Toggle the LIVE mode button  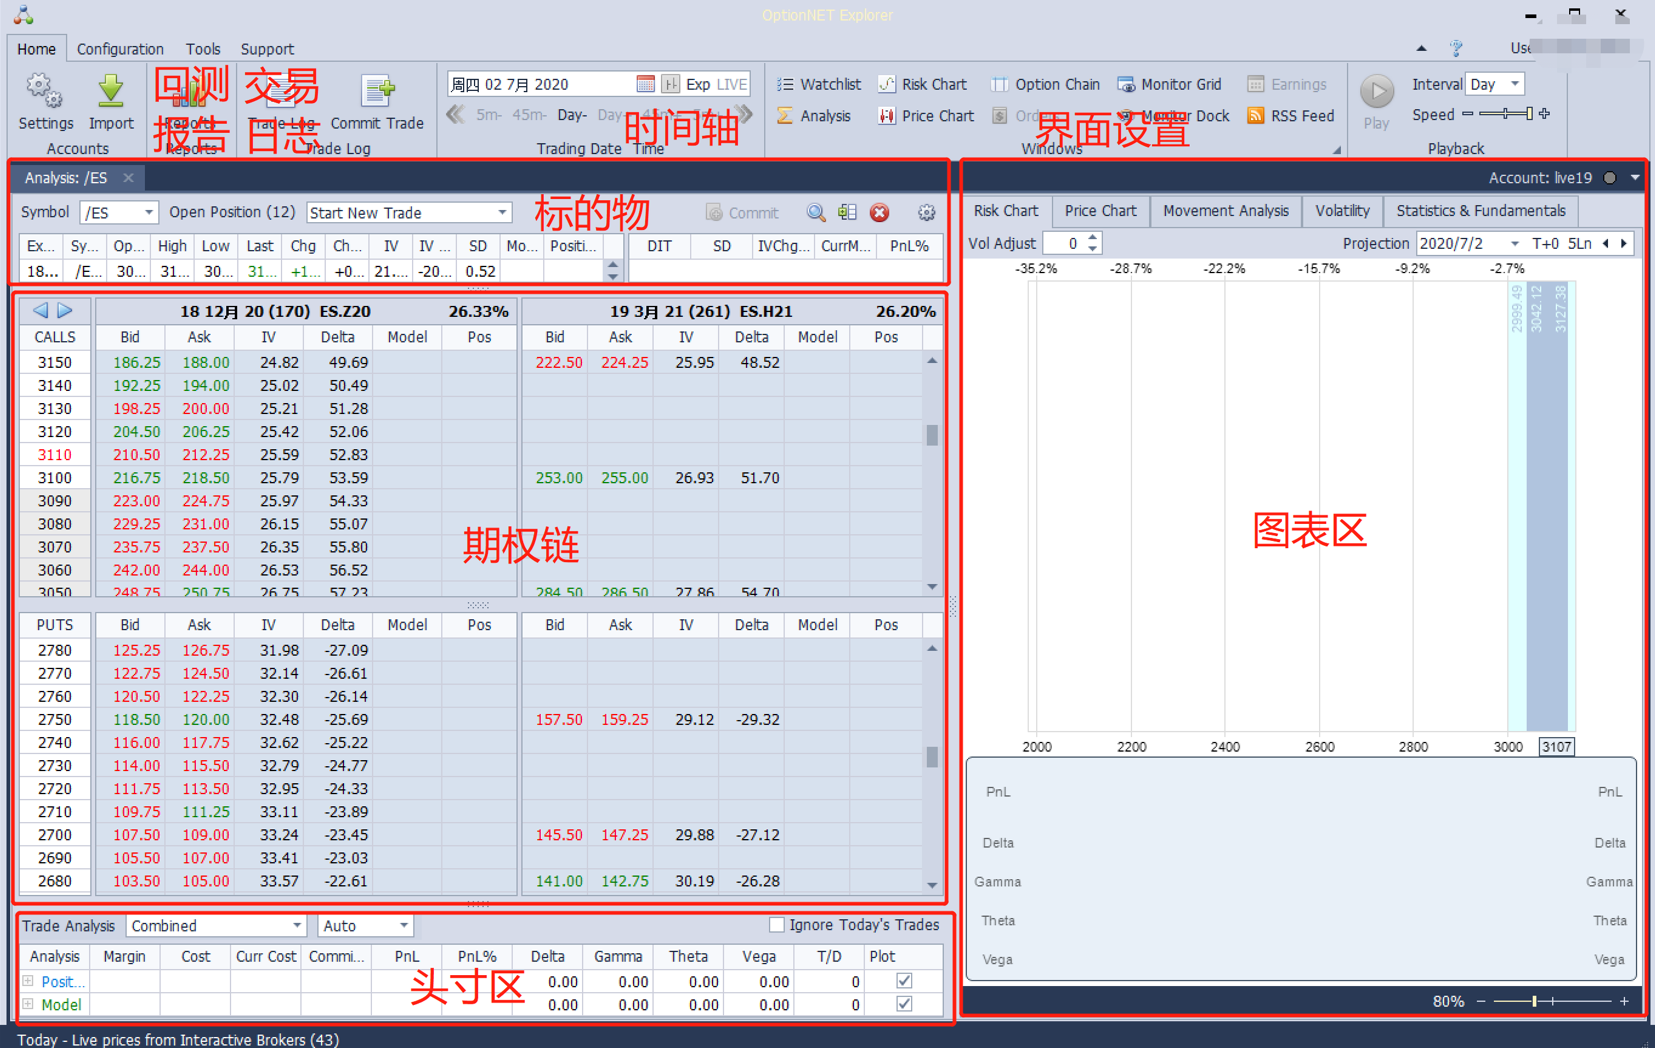pyautogui.click(x=732, y=84)
